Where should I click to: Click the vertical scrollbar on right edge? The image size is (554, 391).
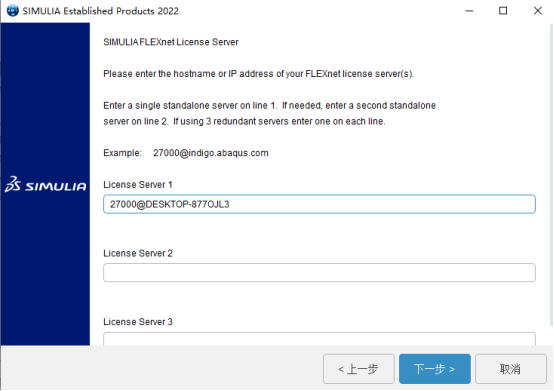point(552,175)
